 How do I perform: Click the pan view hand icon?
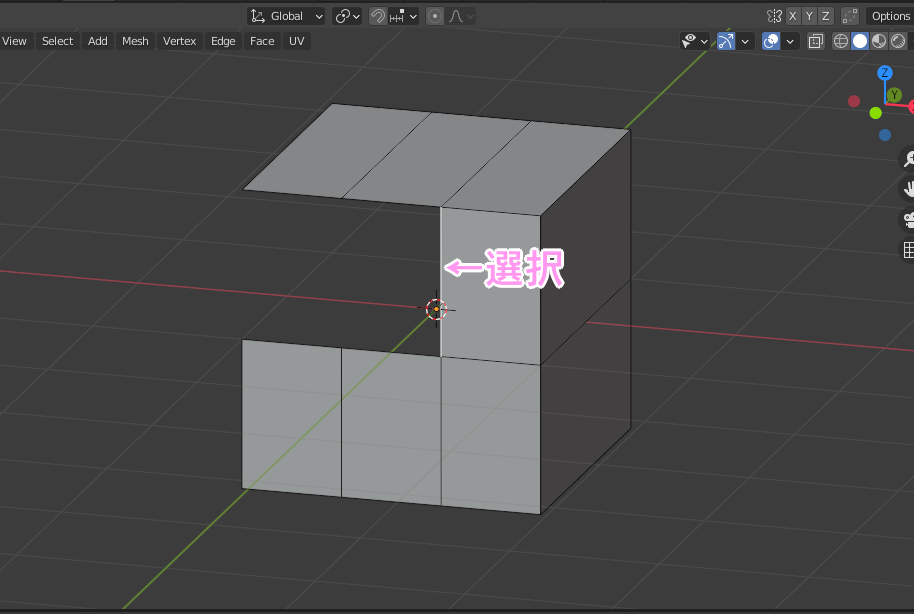click(x=908, y=189)
